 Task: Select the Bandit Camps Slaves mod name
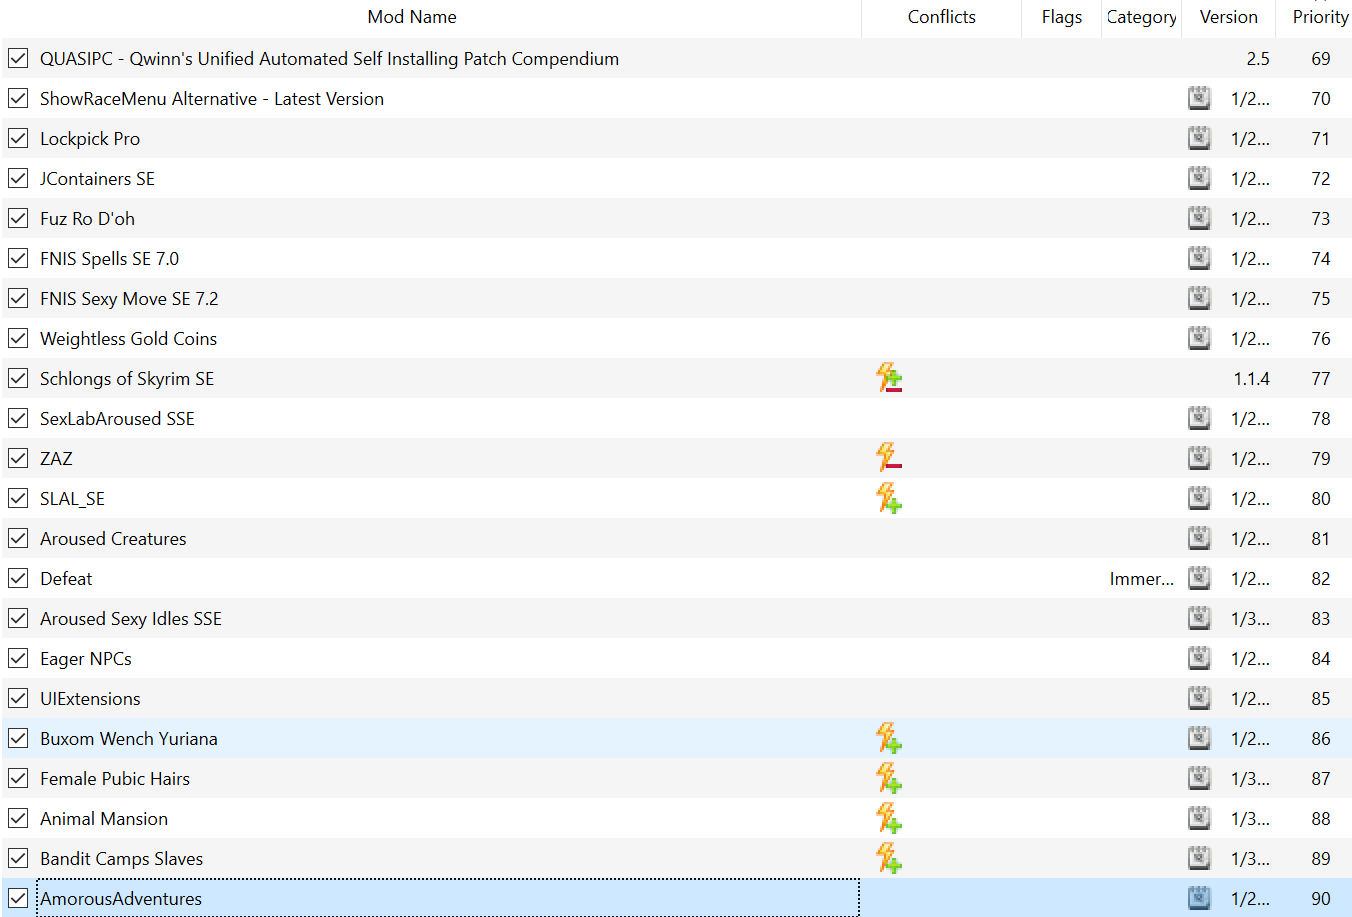[x=121, y=859]
